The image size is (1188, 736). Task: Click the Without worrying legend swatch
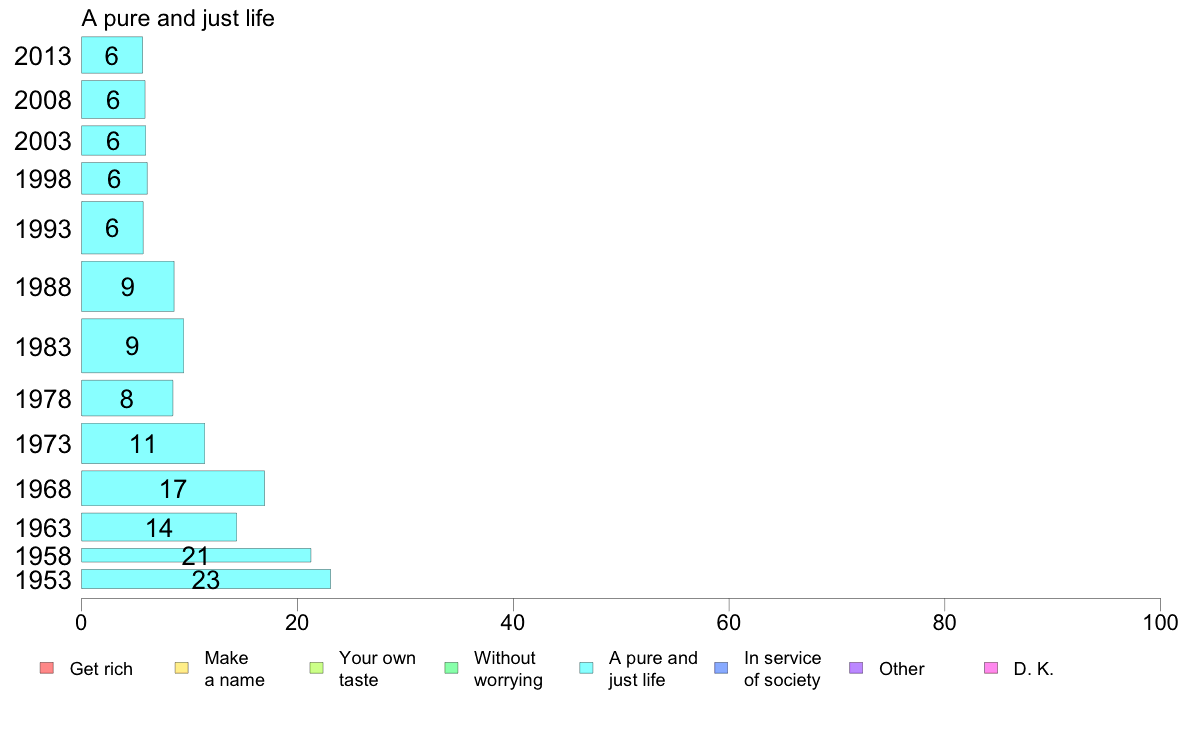[x=451, y=668]
